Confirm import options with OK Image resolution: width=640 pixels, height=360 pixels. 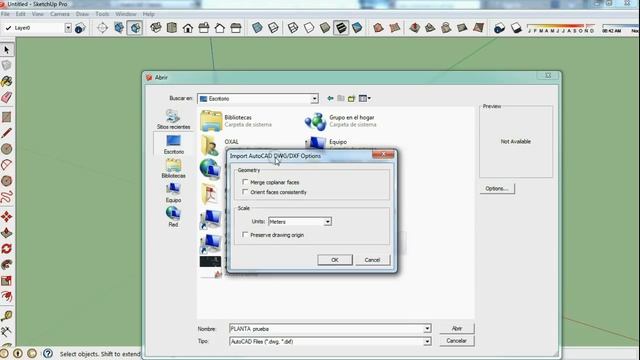[335, 260]
